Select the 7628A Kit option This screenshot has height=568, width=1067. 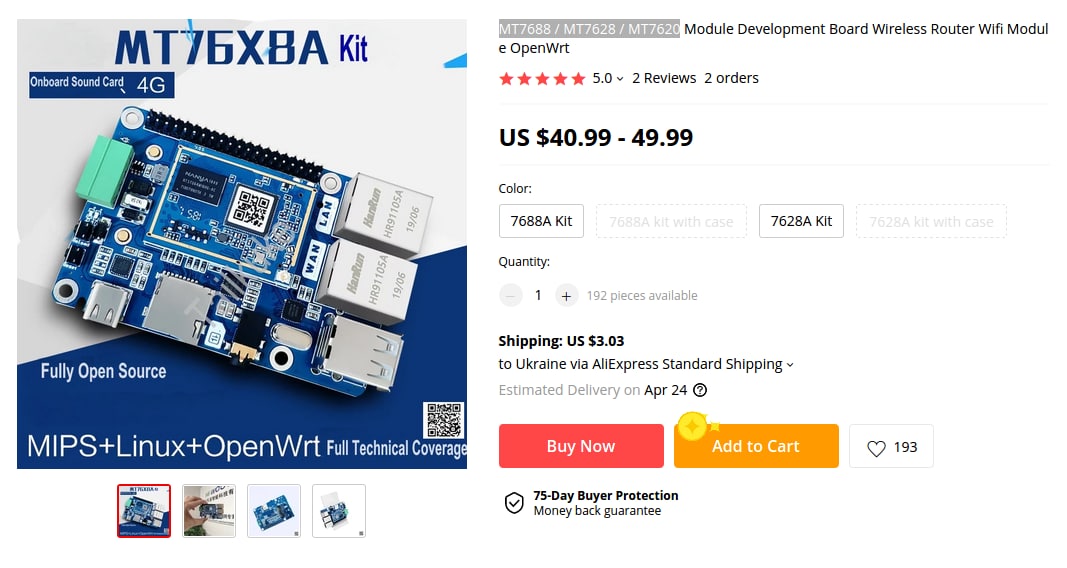tap(801, 221)
